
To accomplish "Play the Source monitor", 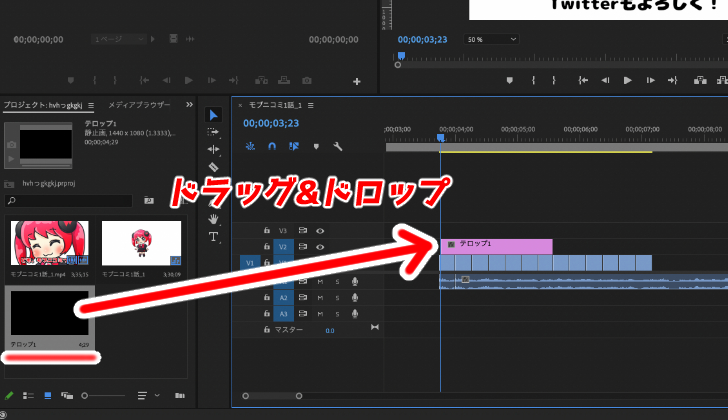I will click(188, 80).
